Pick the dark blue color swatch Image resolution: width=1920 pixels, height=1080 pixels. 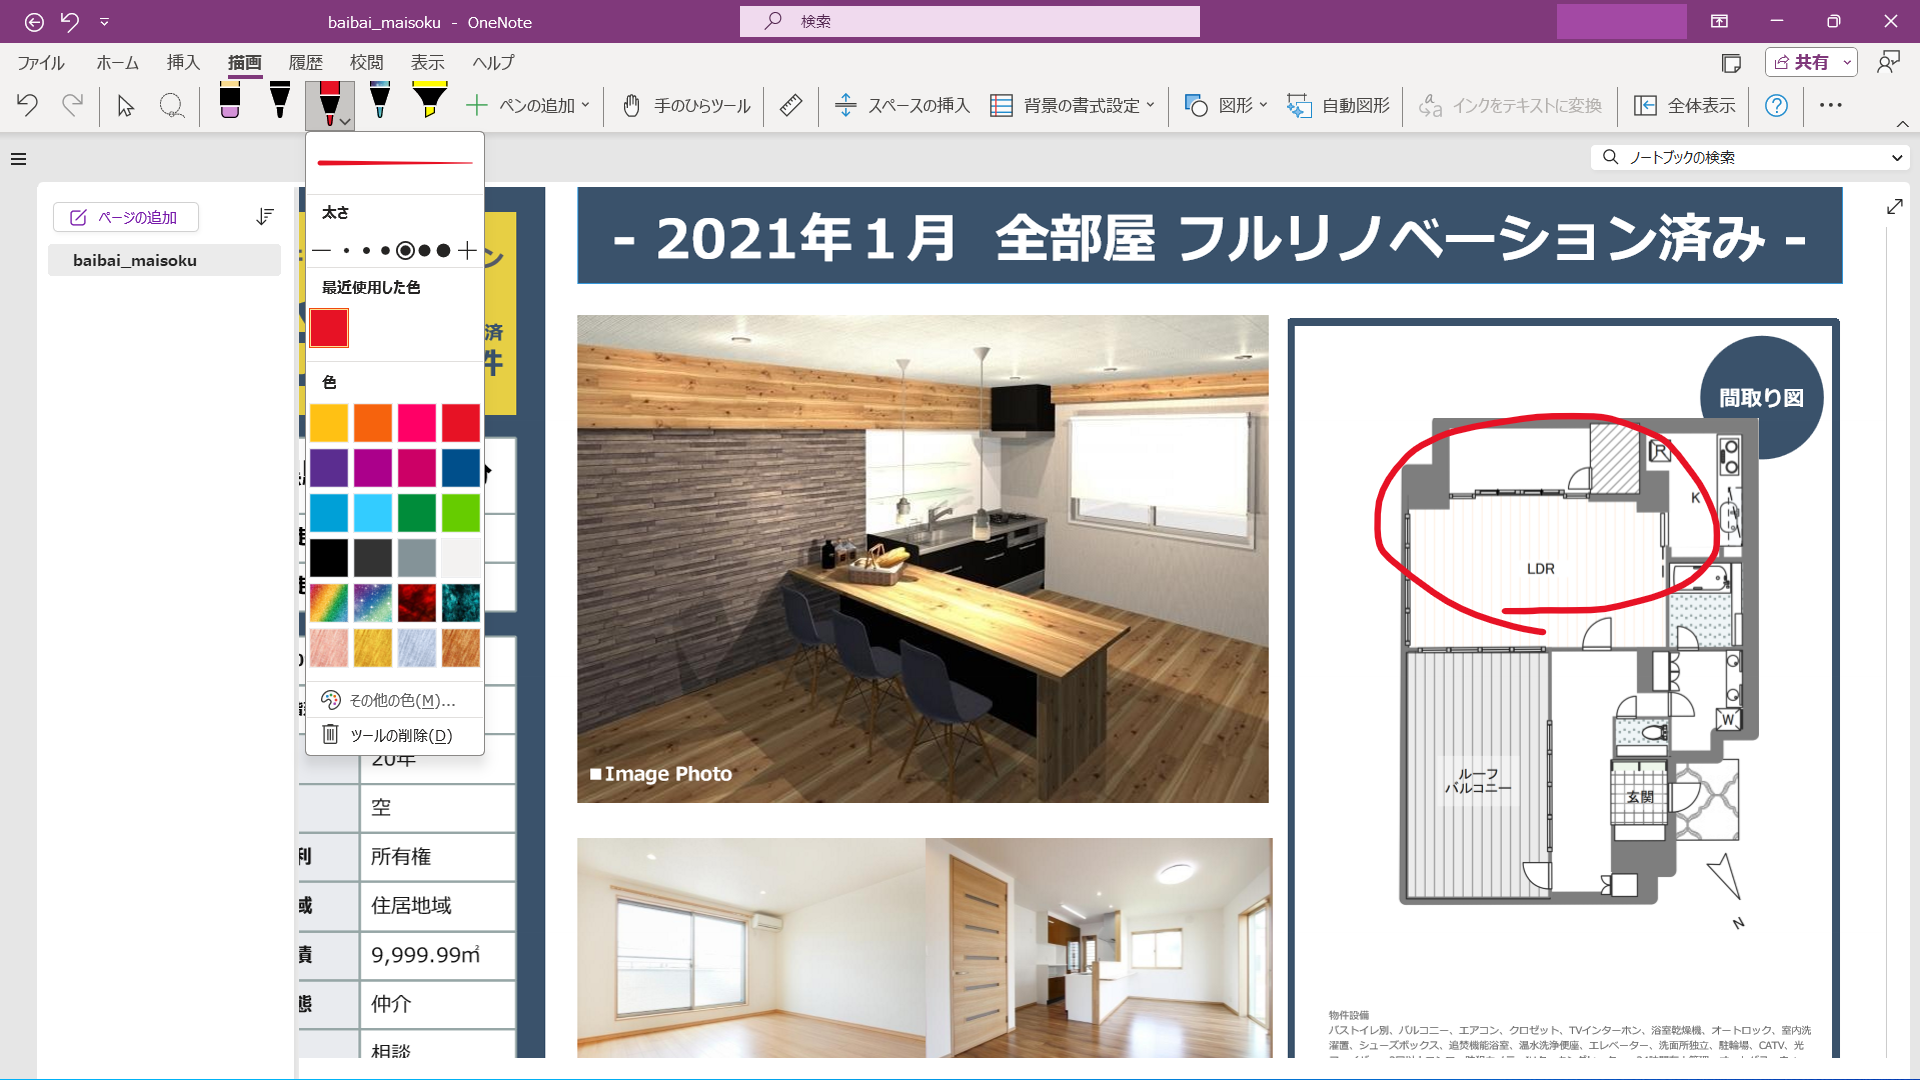[x=461, y=468]
